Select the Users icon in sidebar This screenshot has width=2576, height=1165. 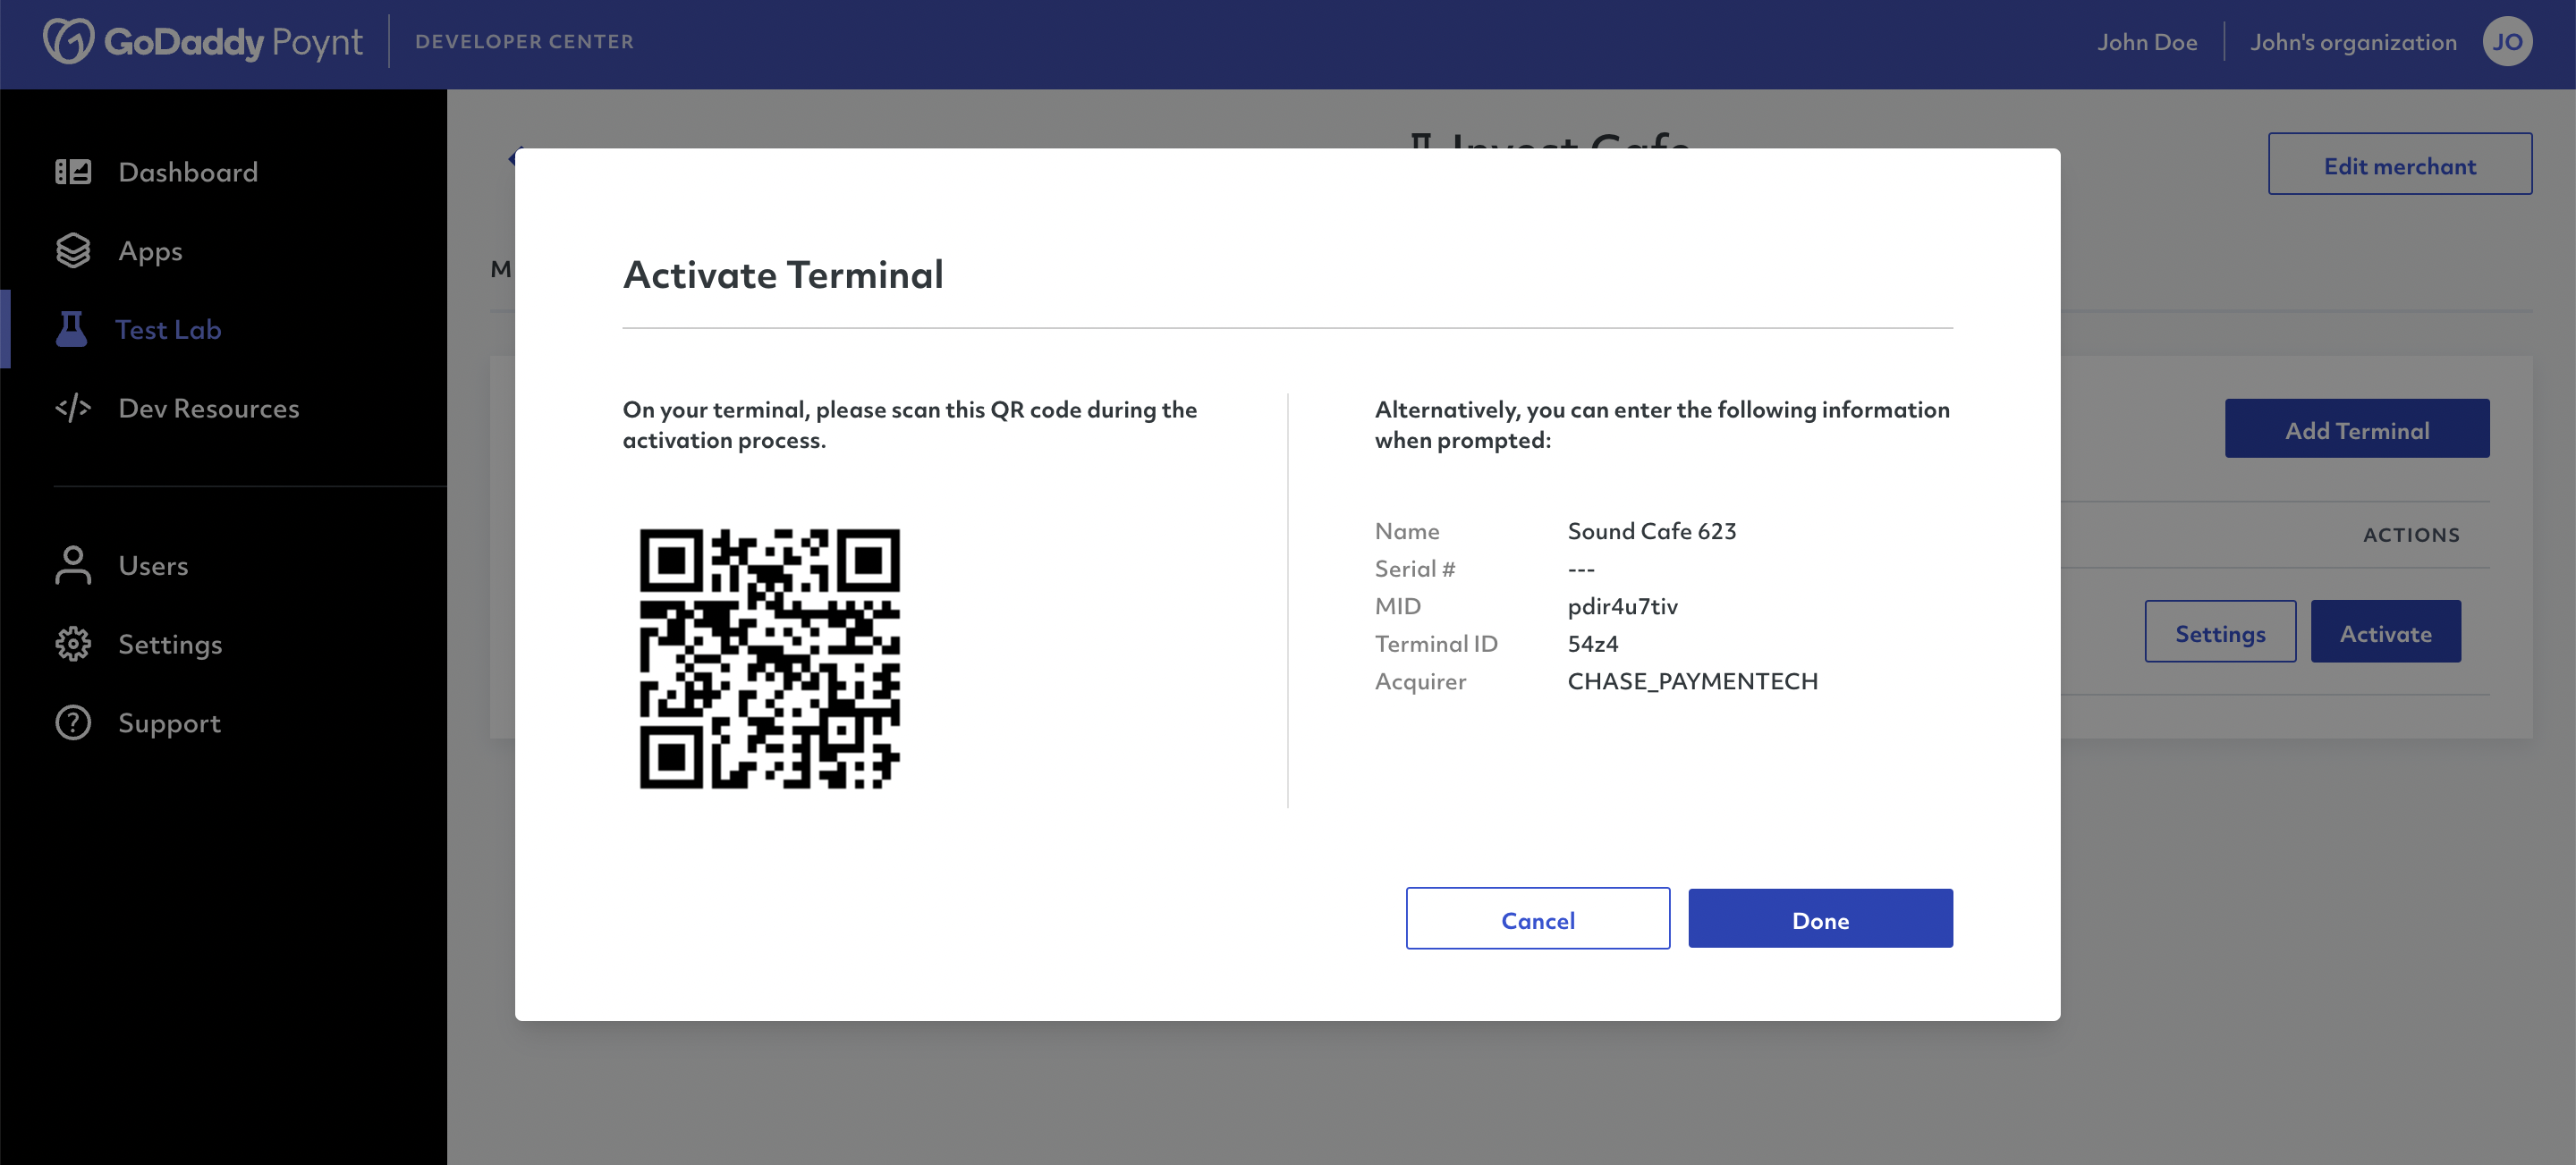[x=72, y=563]
